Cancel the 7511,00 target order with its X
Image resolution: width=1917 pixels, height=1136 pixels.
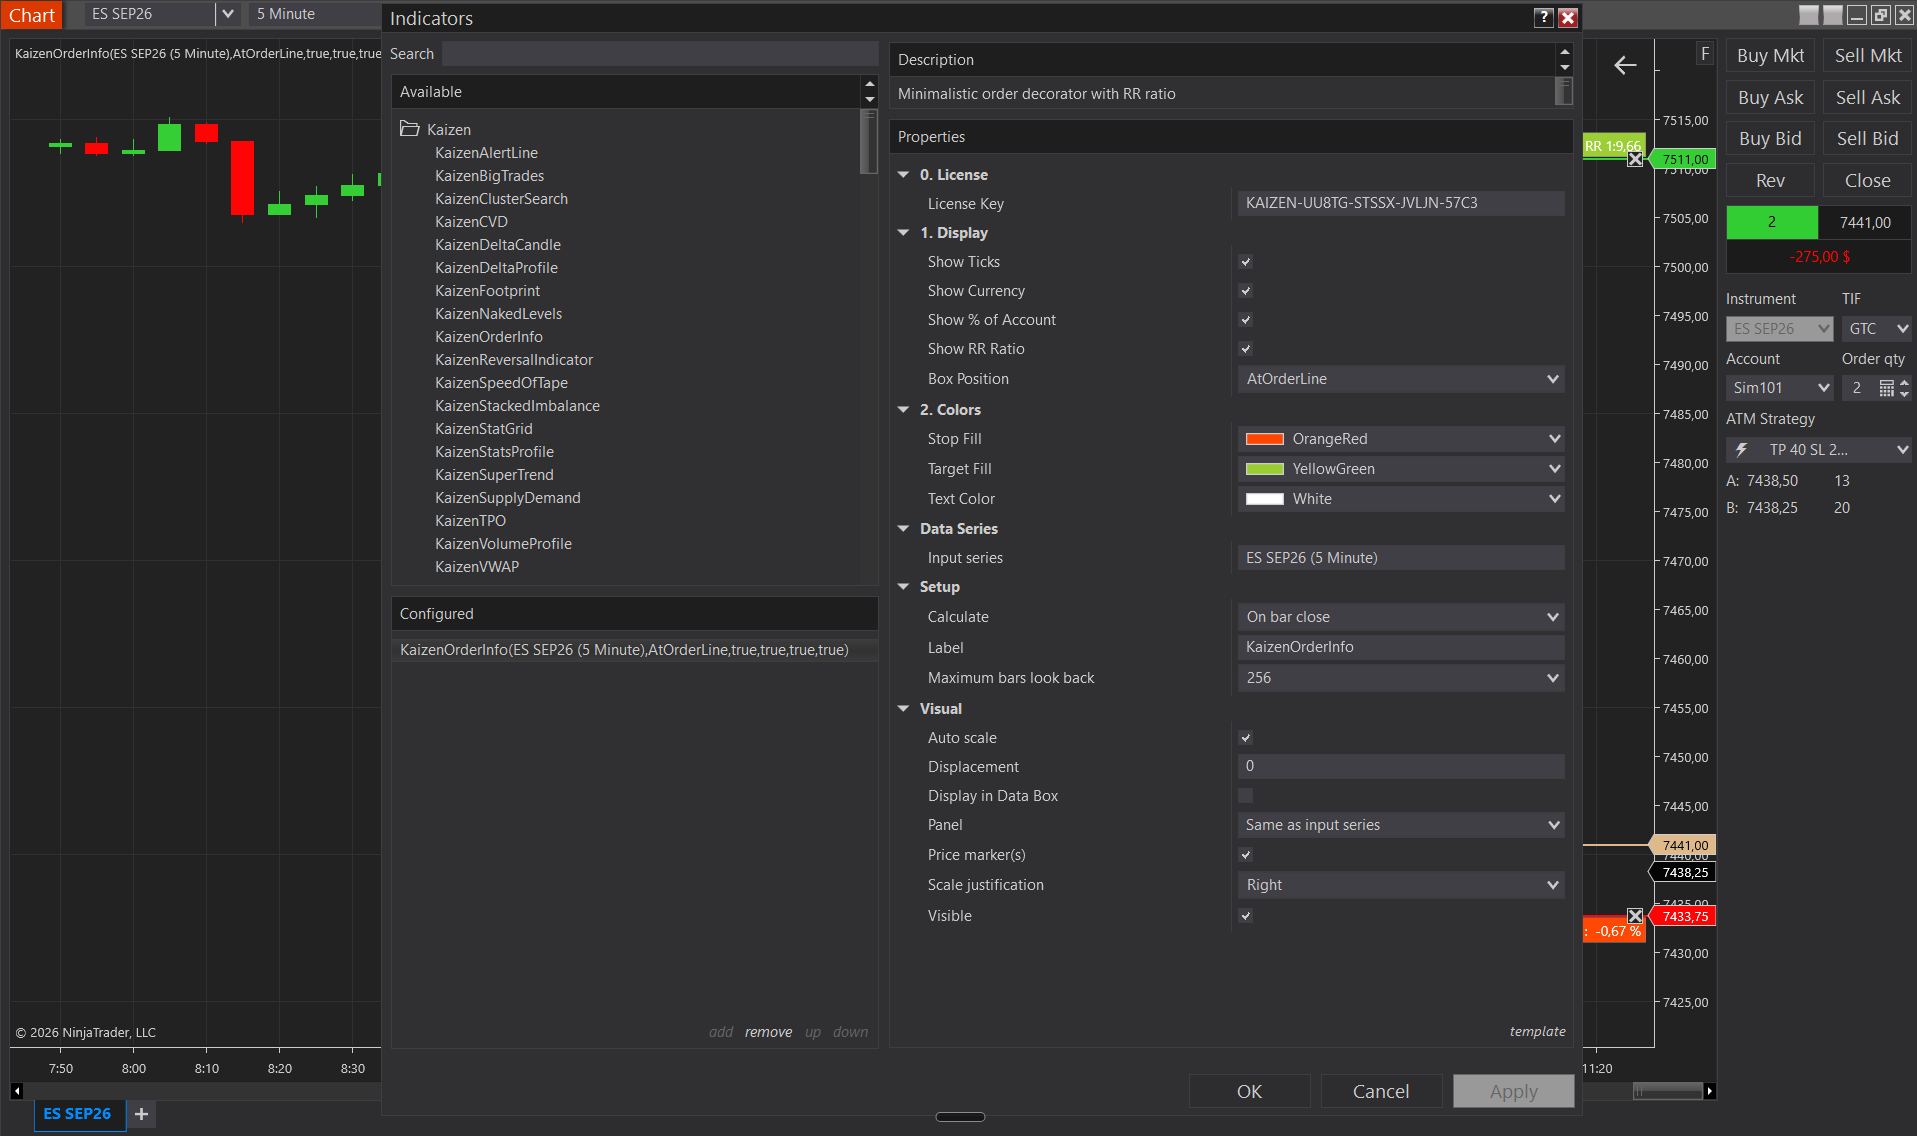1635,159
